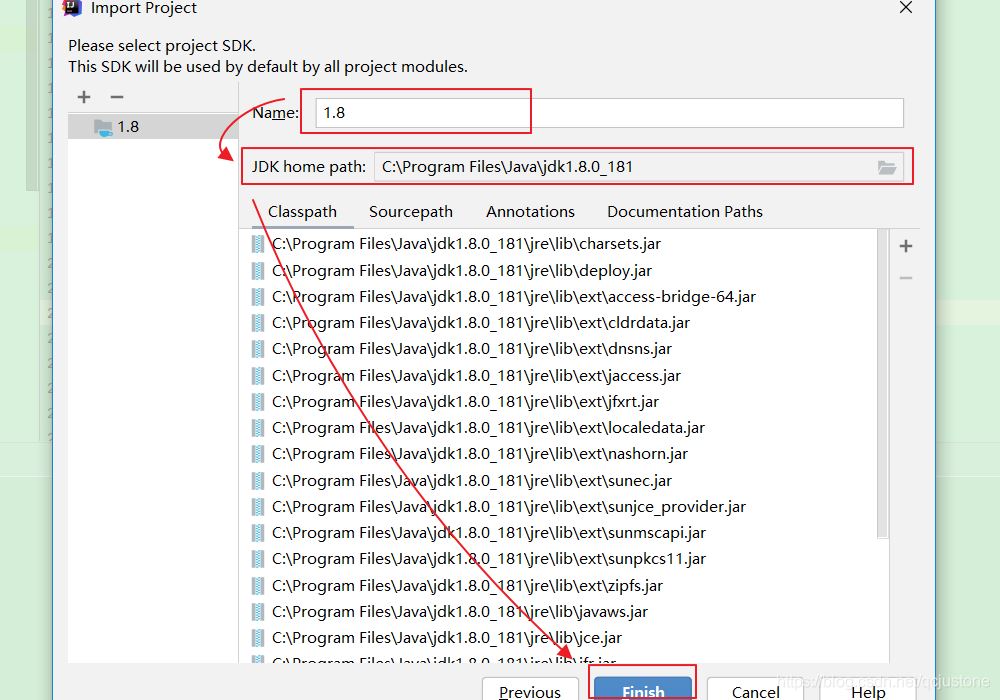Image resolution: width=1000 pixels, height=700 pixels.
Task: Close the Import Project dialog
Action: (906, 8)
